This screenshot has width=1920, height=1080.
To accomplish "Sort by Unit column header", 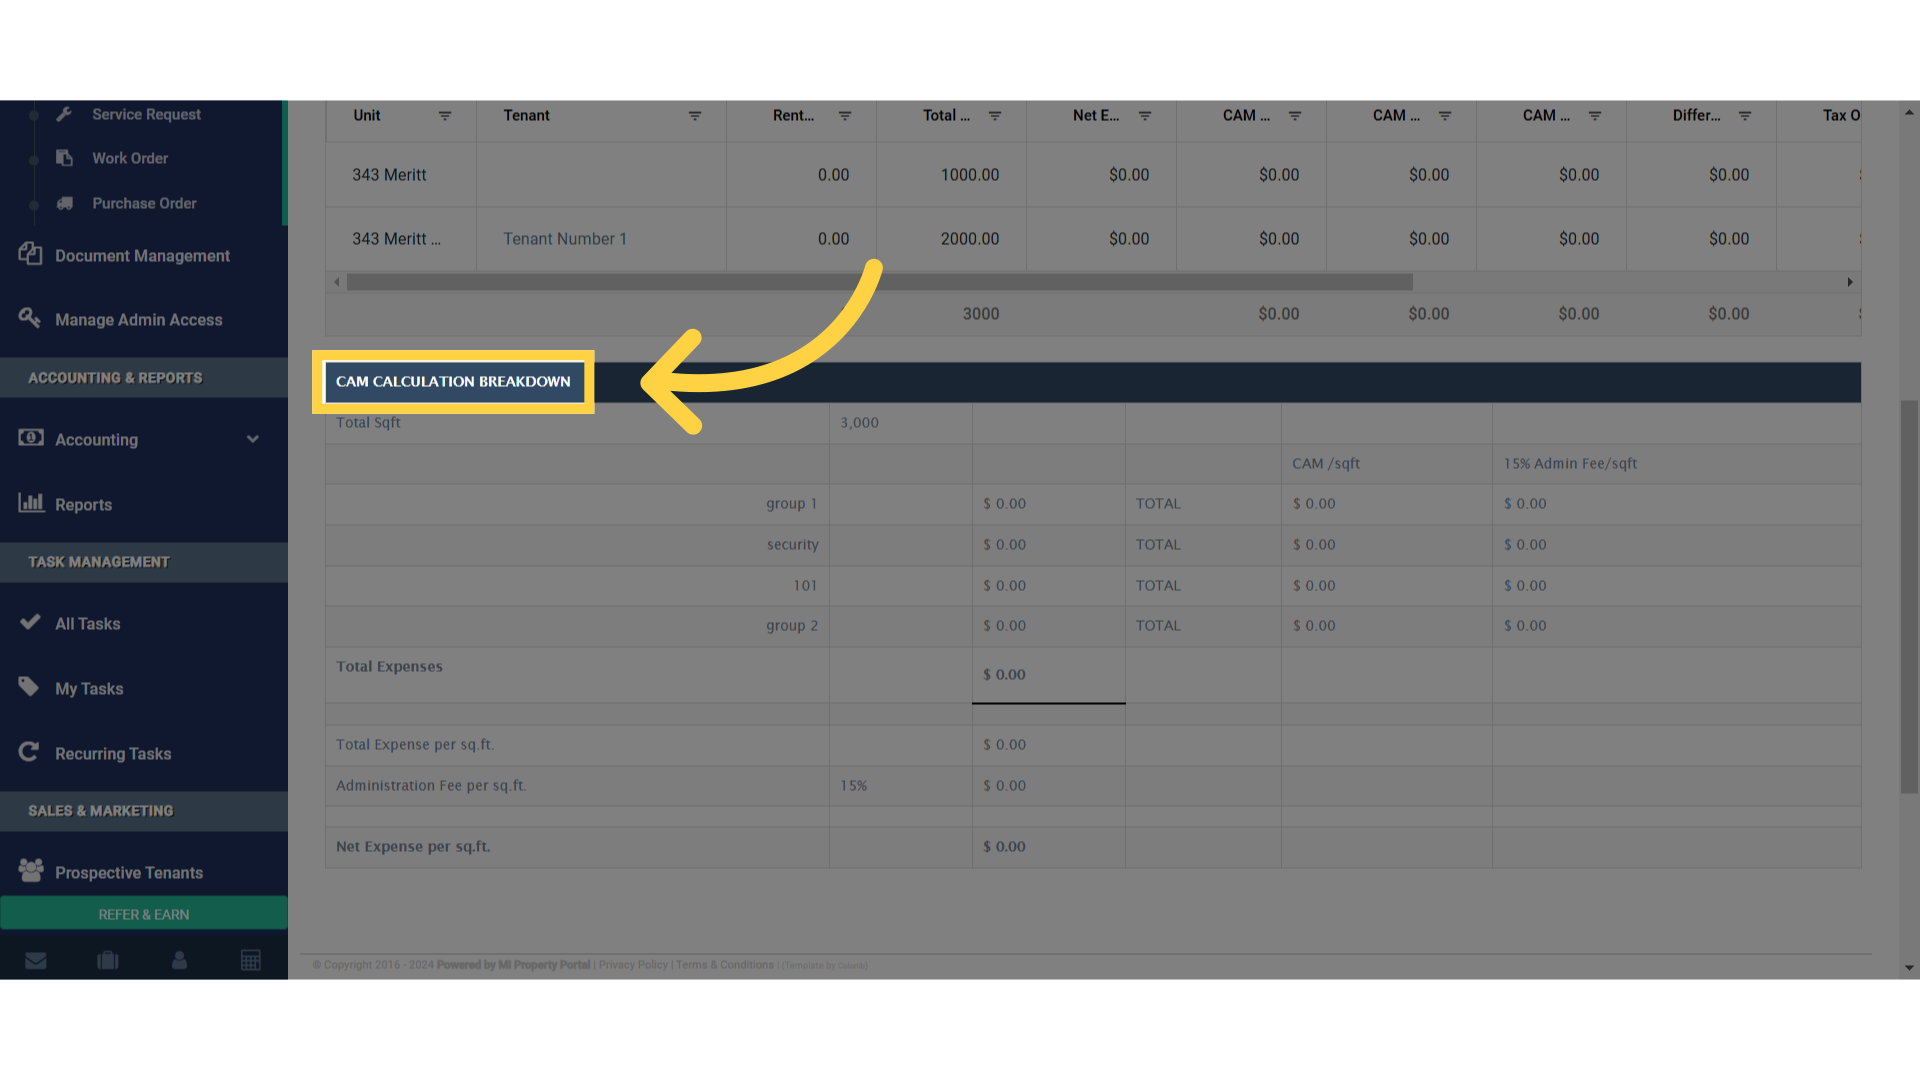I will tap(367, 116).
